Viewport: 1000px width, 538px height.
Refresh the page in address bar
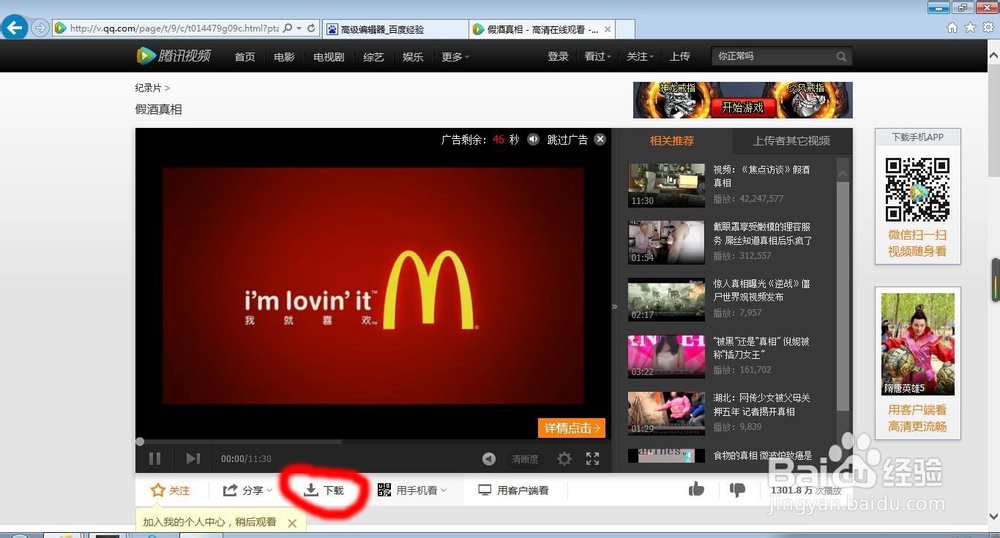(x=311, y=28)
